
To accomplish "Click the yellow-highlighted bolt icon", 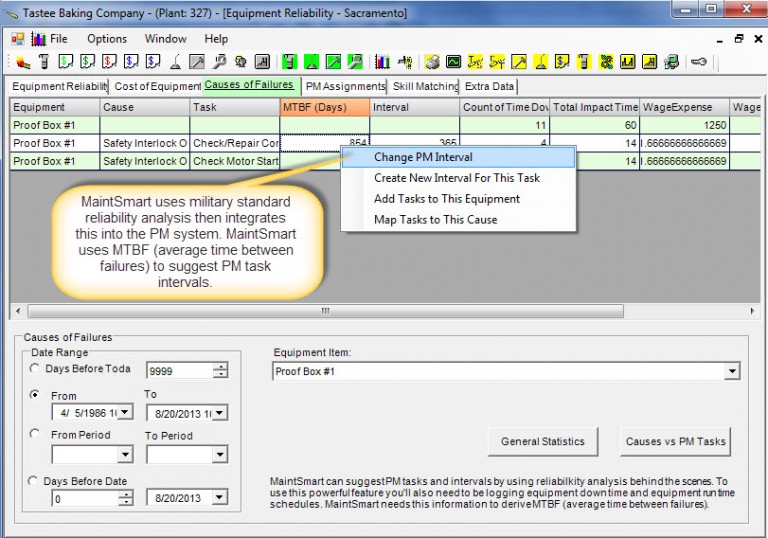I will (584, 62).
